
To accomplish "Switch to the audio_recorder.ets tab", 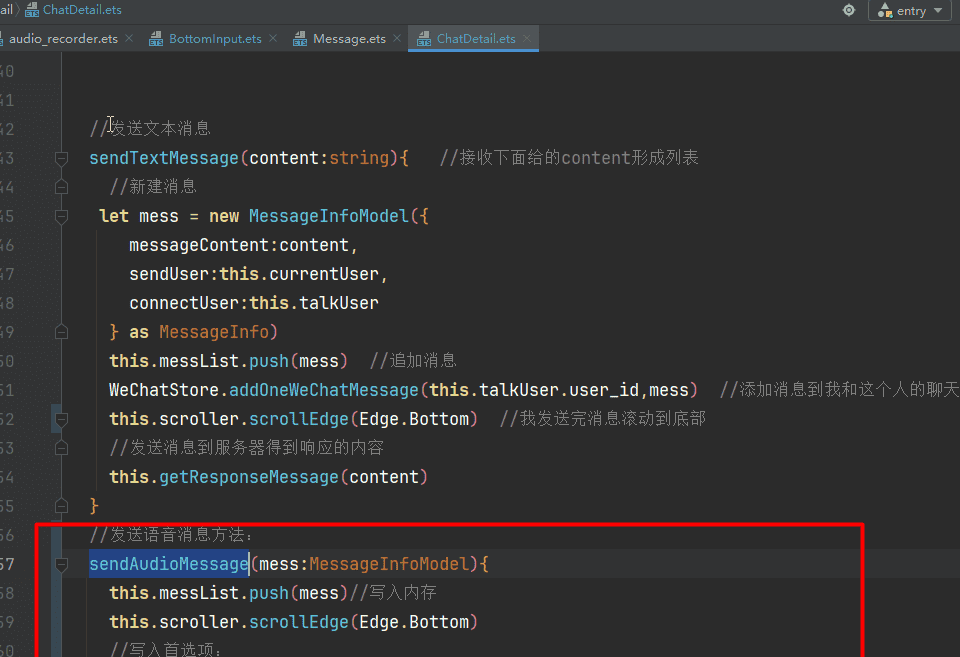I will point(63,39).
